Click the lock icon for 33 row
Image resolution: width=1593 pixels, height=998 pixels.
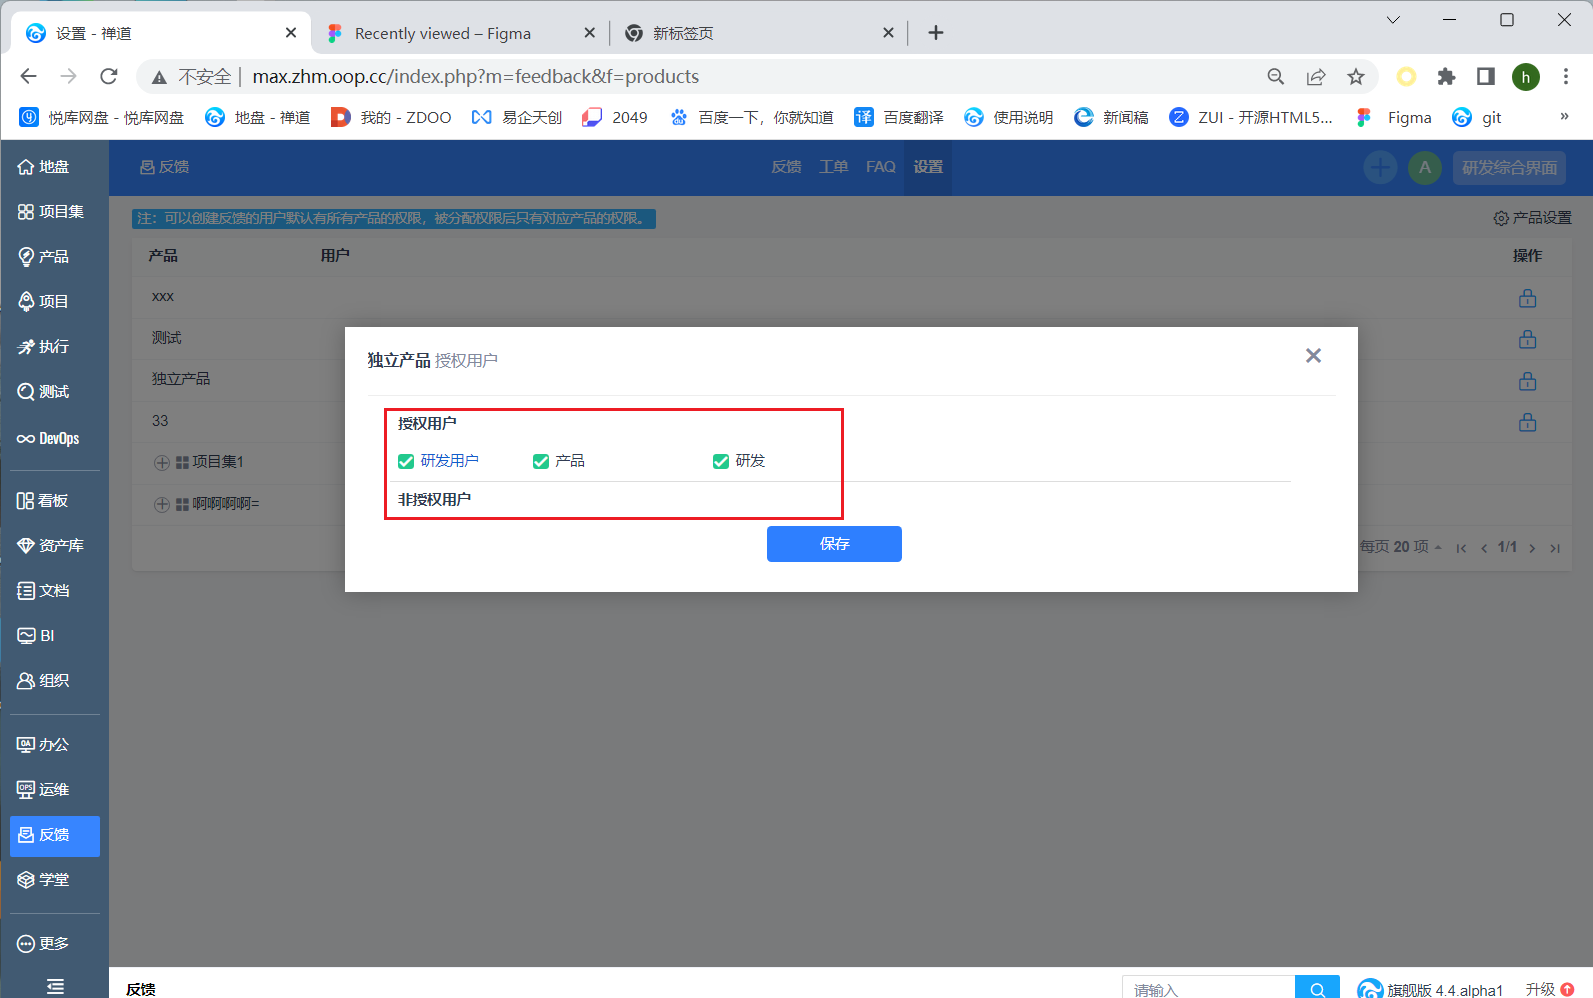pyautogui.click(x=1527, y=422)
